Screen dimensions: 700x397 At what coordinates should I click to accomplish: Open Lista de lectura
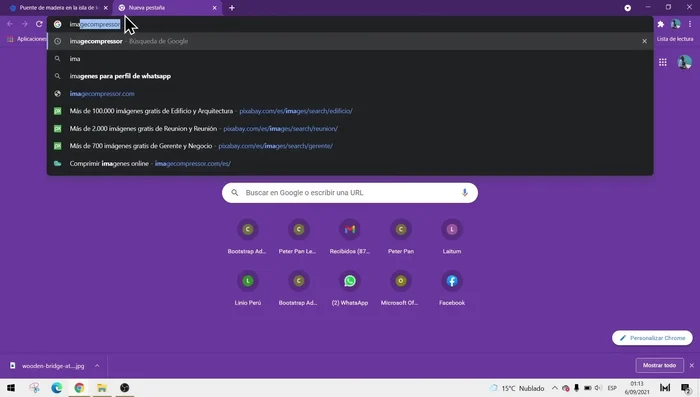[x=675, y=39]
